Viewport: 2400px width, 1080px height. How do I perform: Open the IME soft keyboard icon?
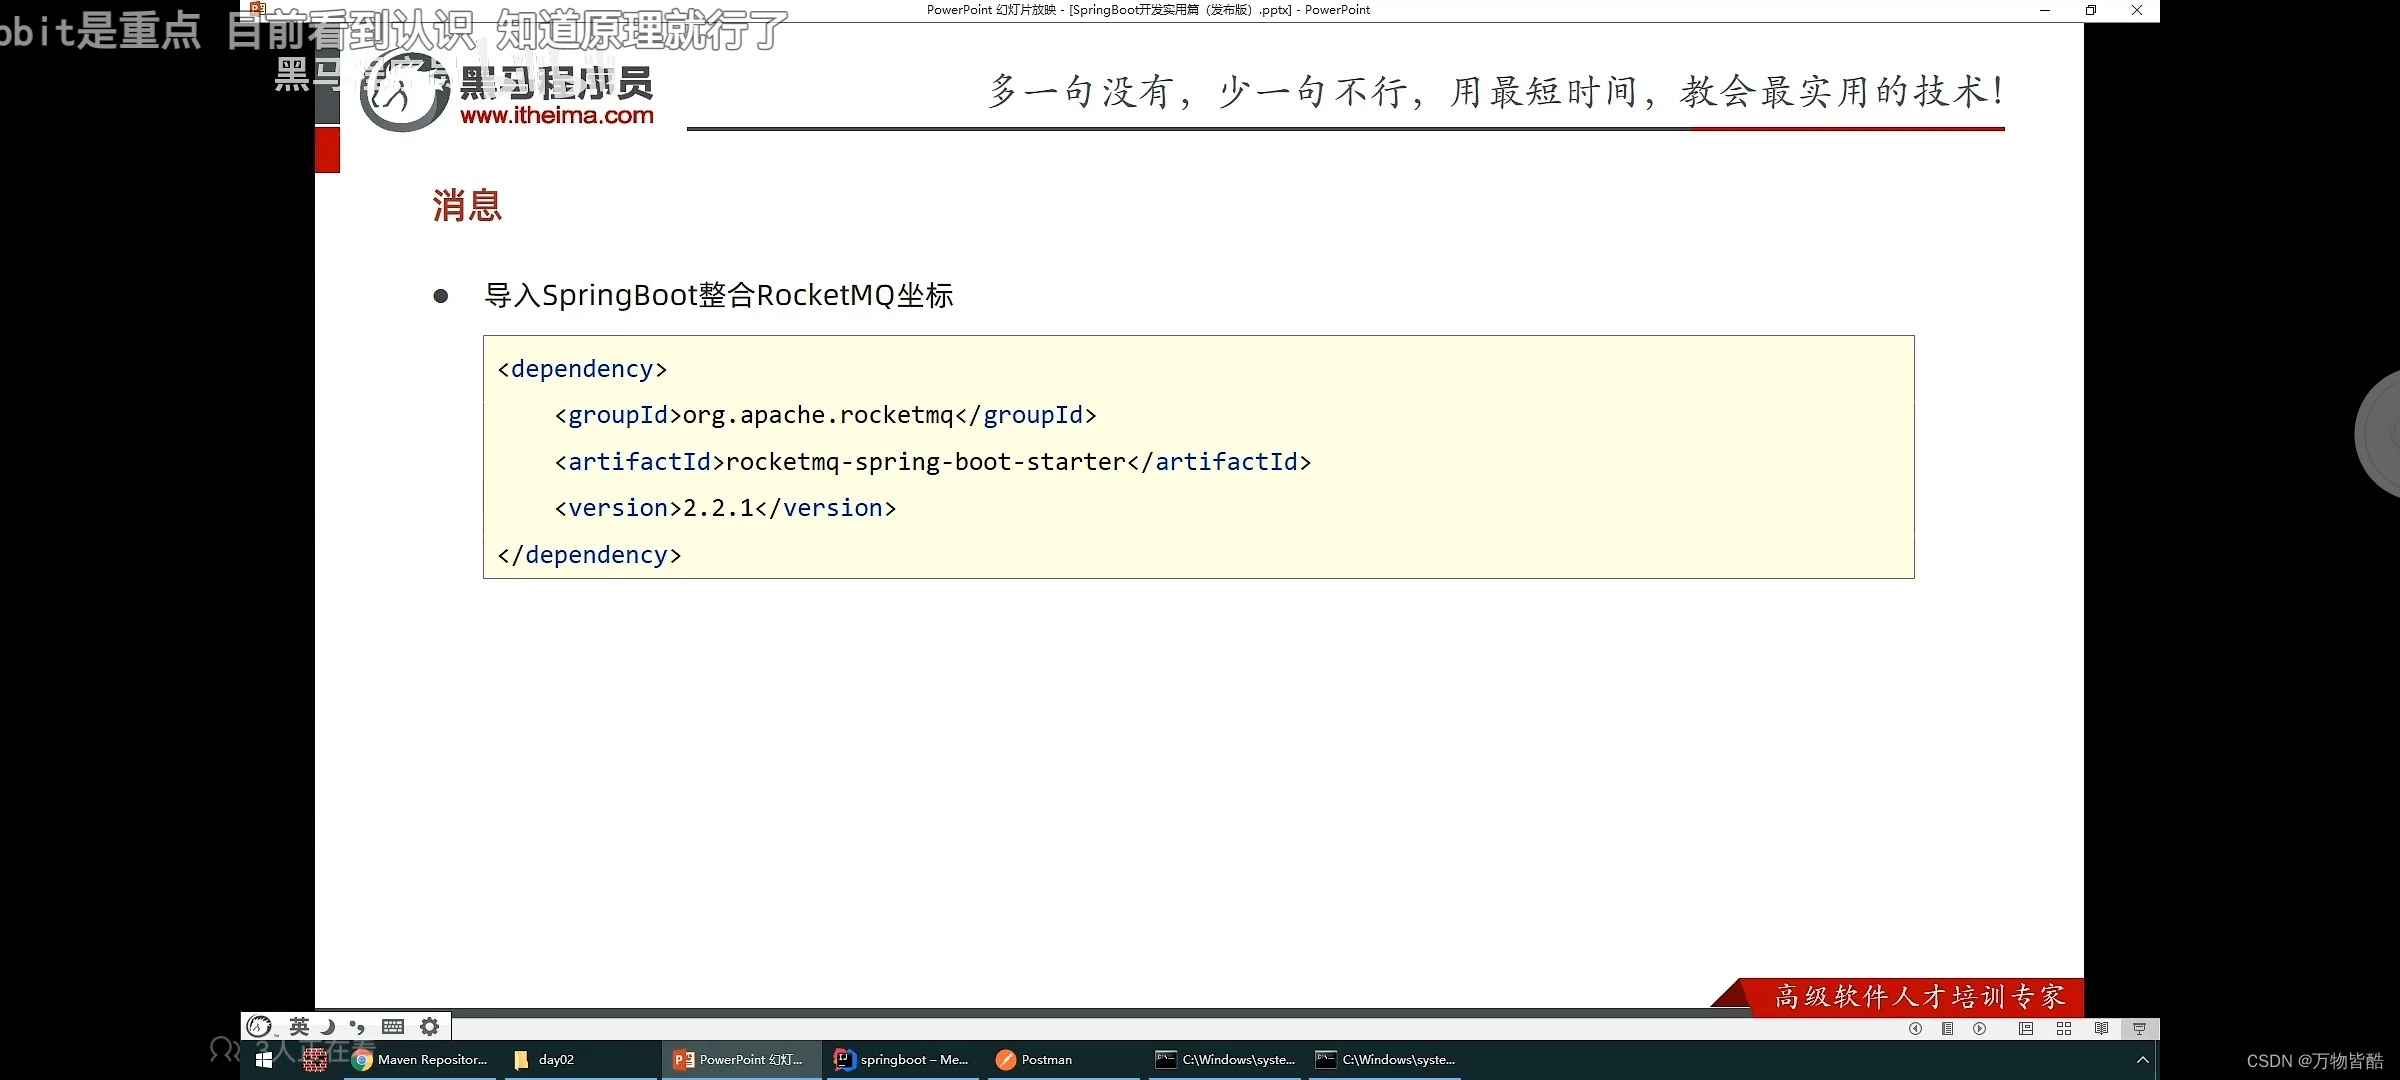click(393, 1026)
